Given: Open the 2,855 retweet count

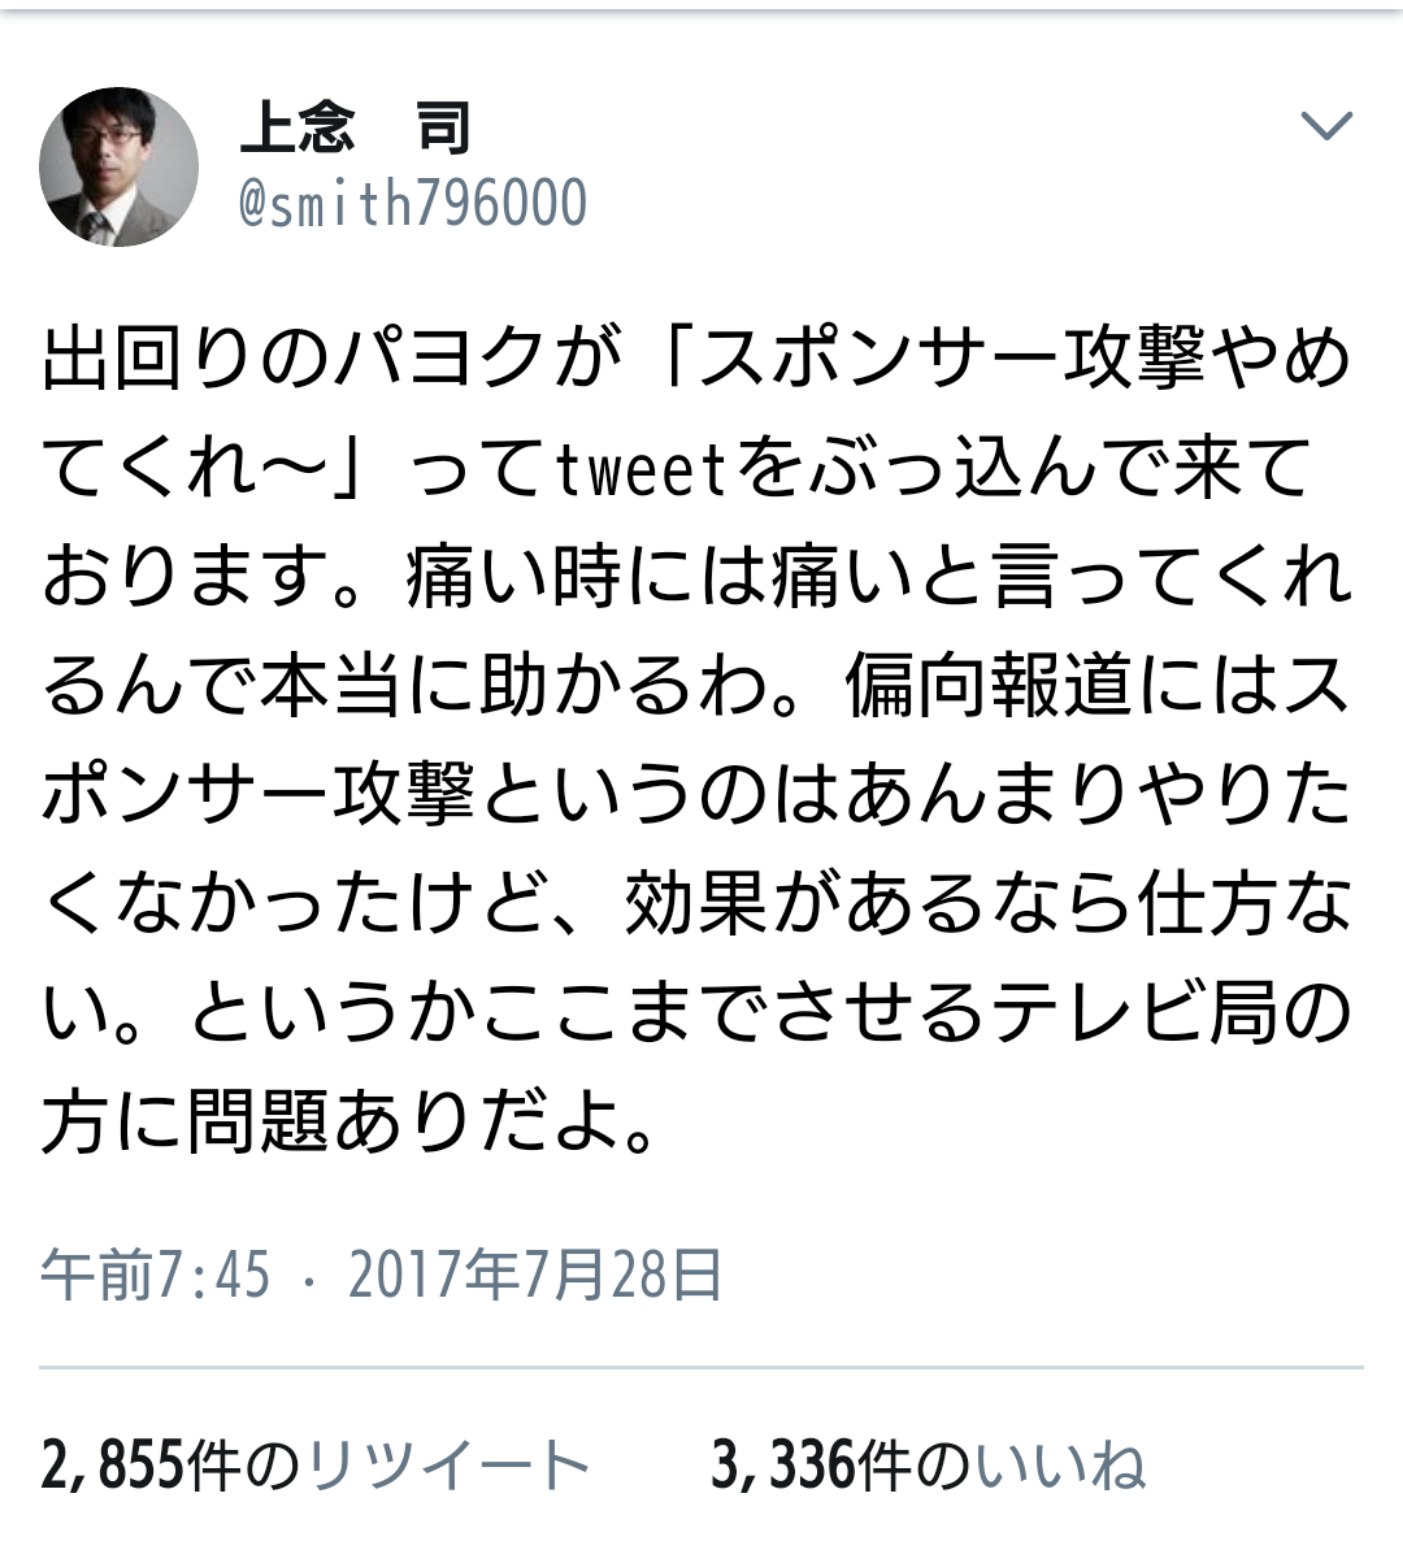Looking at the screenshot, I should pos(113,1466).
